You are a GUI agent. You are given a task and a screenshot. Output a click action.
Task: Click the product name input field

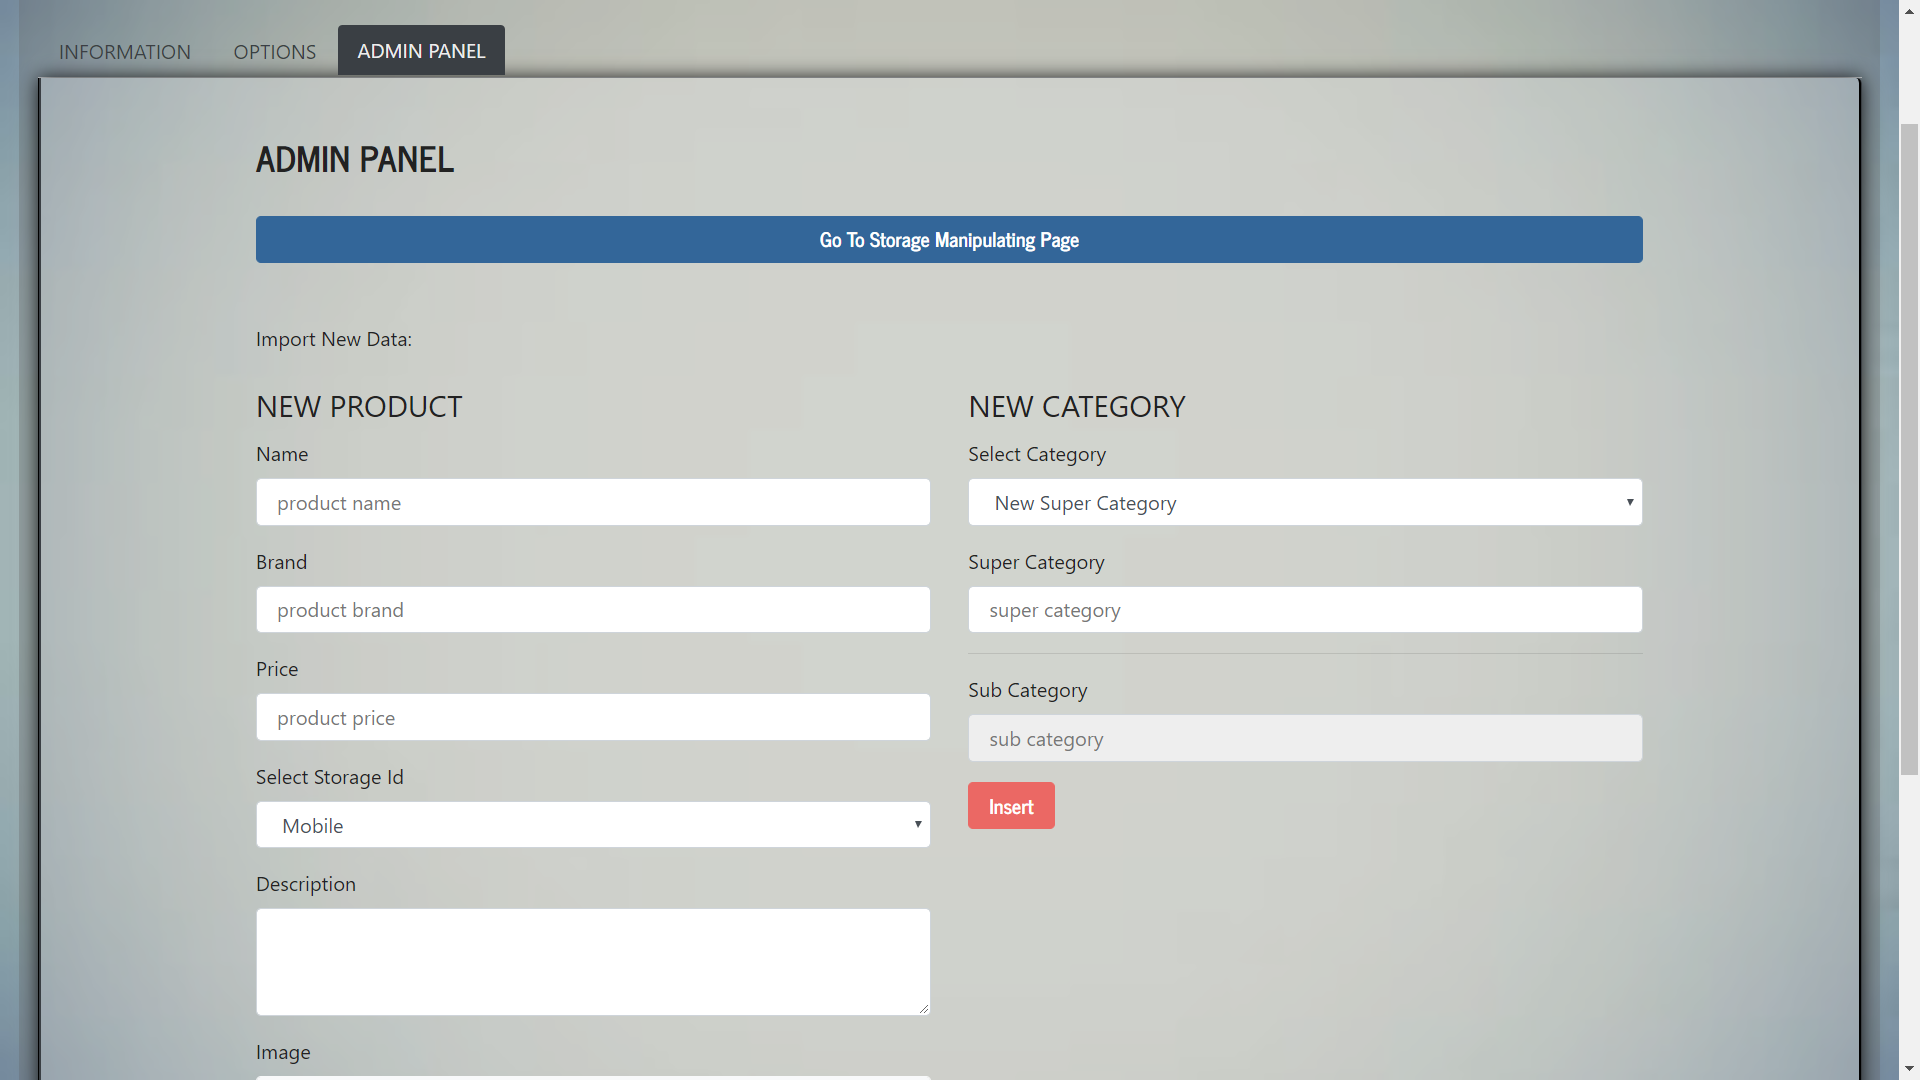[593, 502]
